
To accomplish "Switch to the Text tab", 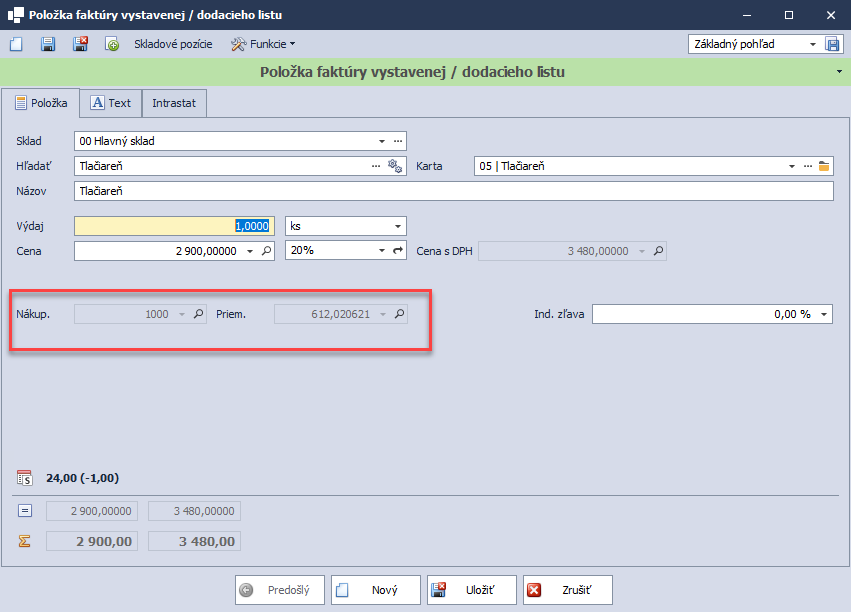I will (x=110, y=103).
